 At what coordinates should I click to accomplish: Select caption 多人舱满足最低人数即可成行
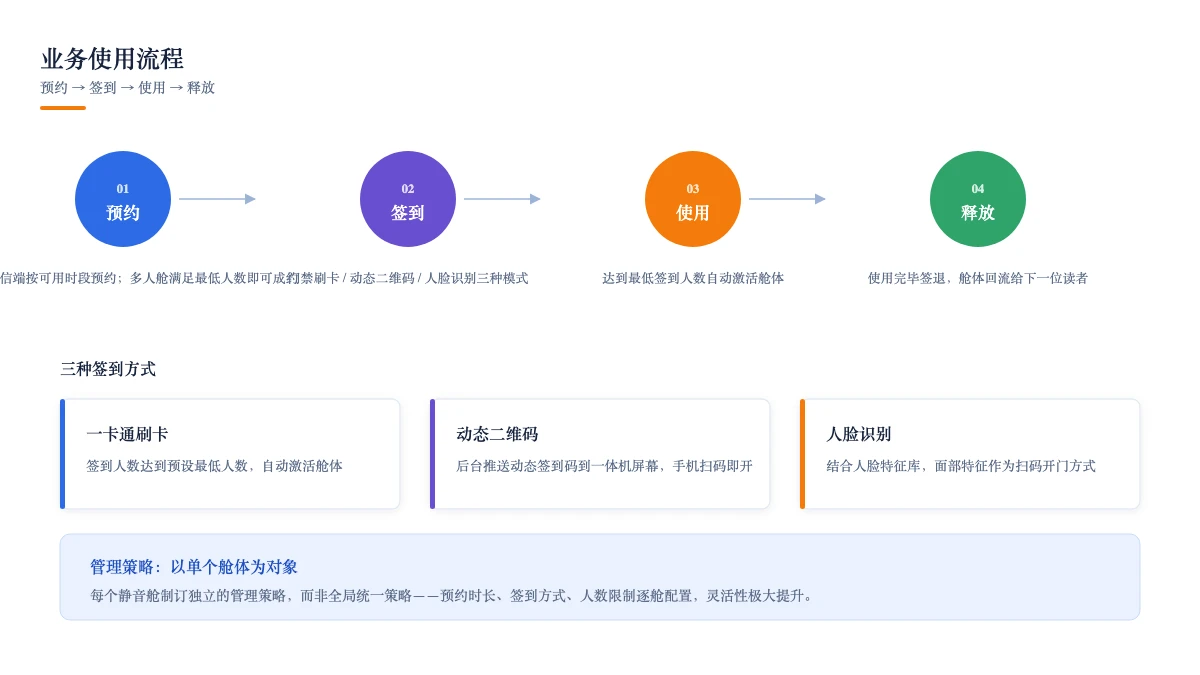pyautogui.click(x=214, y=278)
